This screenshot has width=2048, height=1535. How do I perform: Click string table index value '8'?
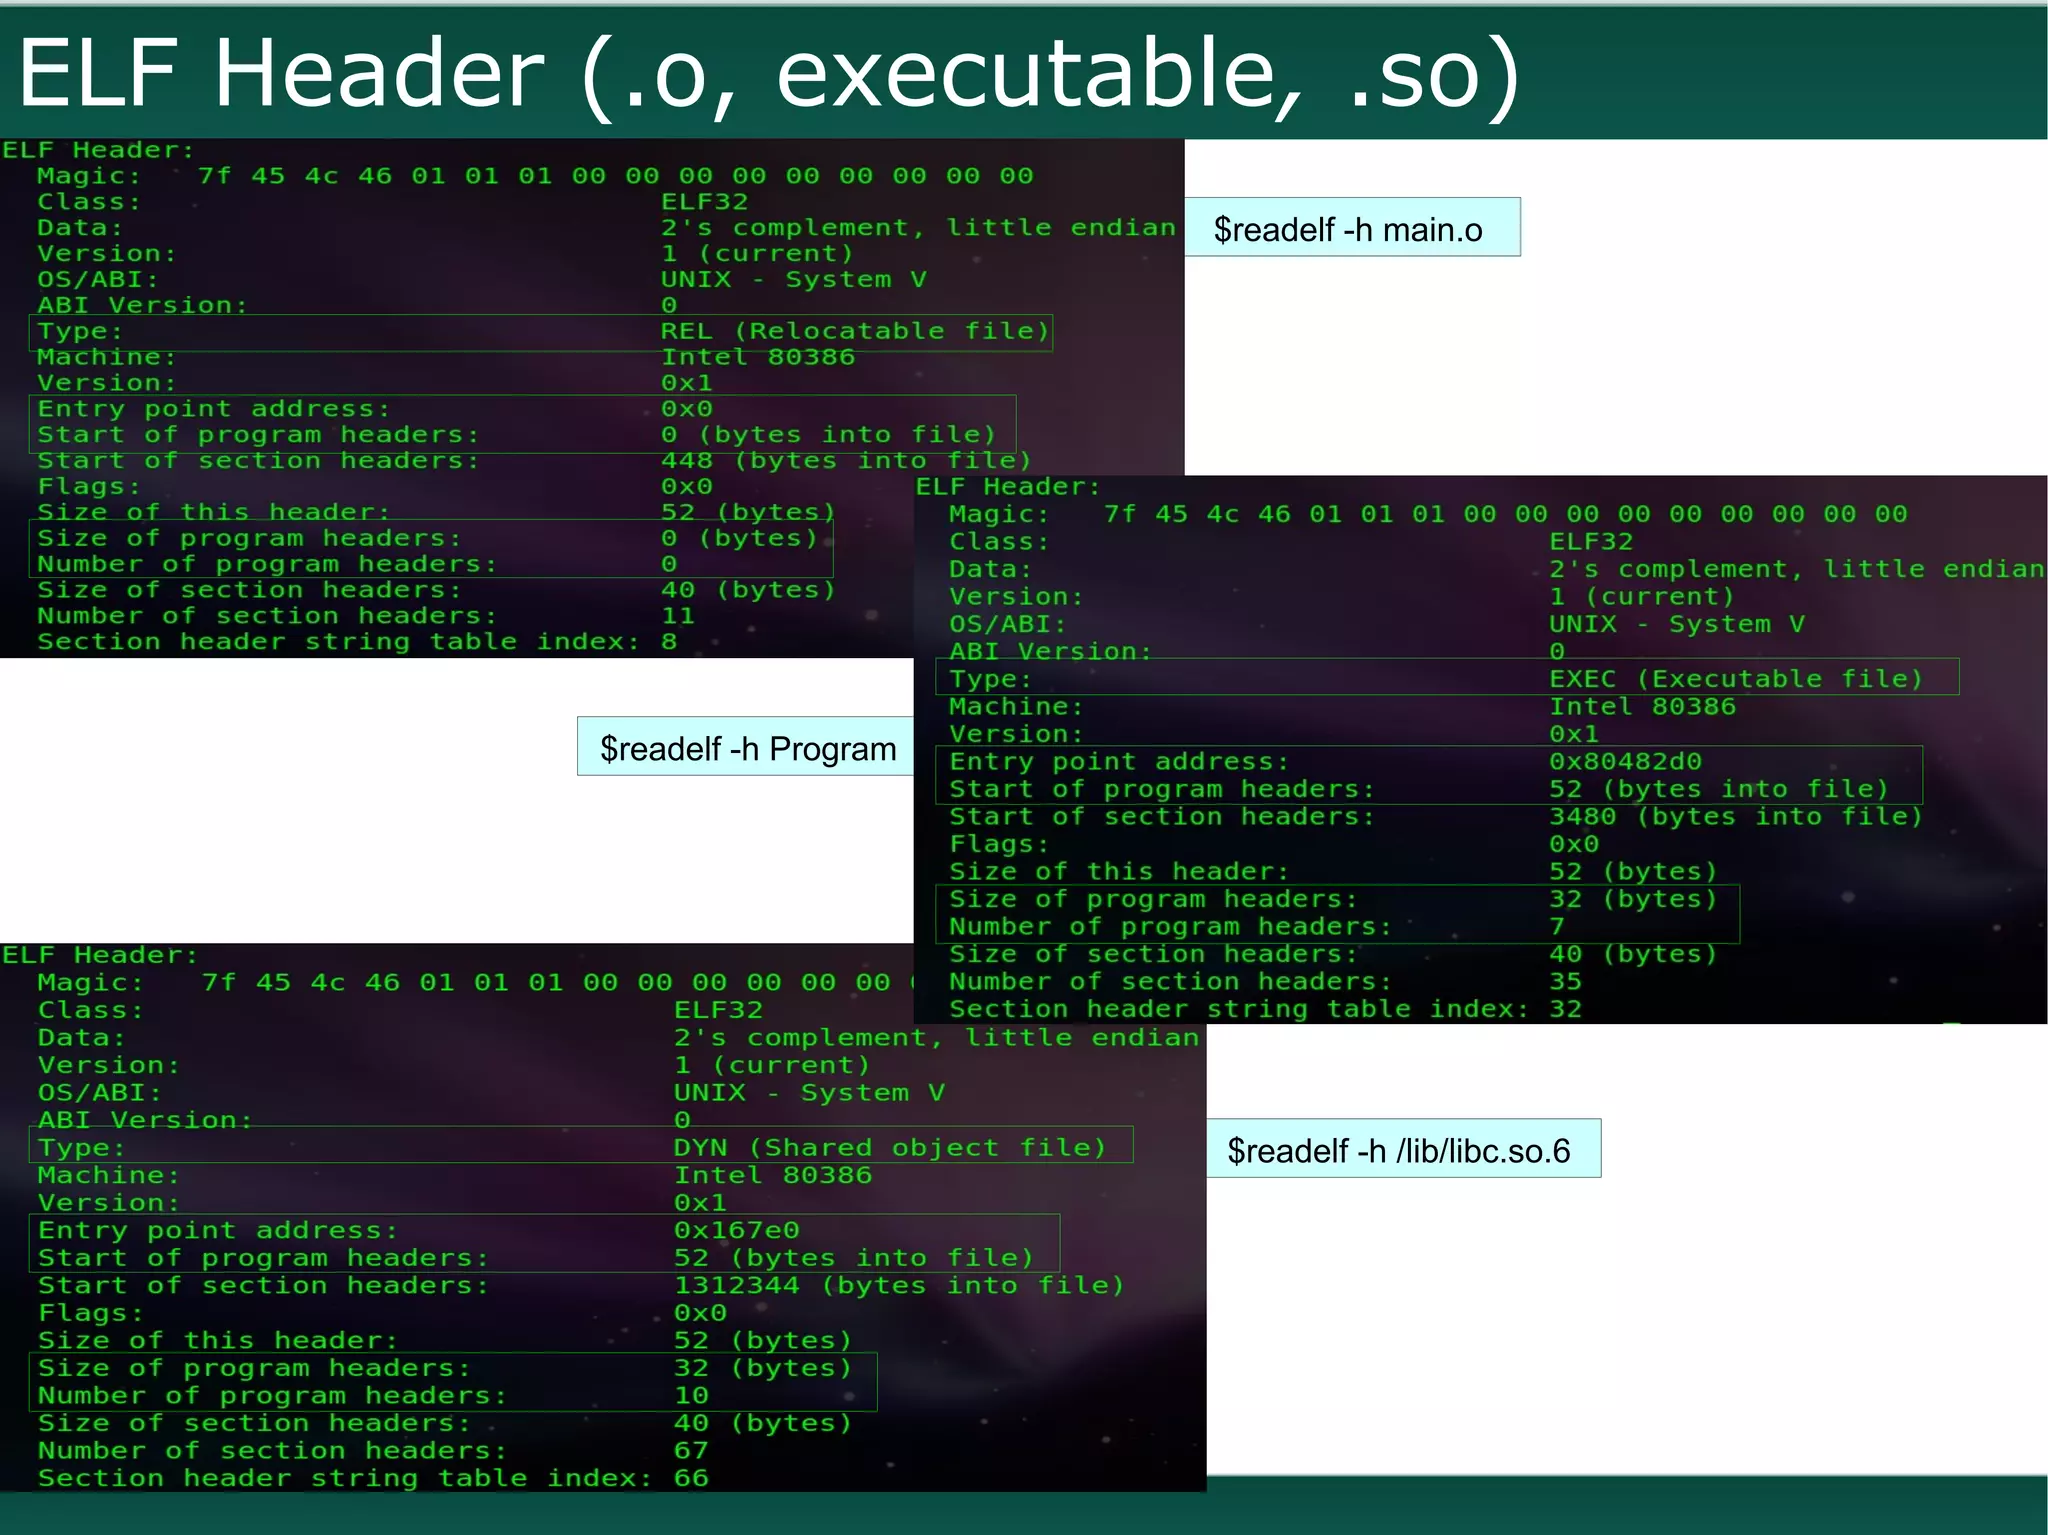tap(669, 642)
